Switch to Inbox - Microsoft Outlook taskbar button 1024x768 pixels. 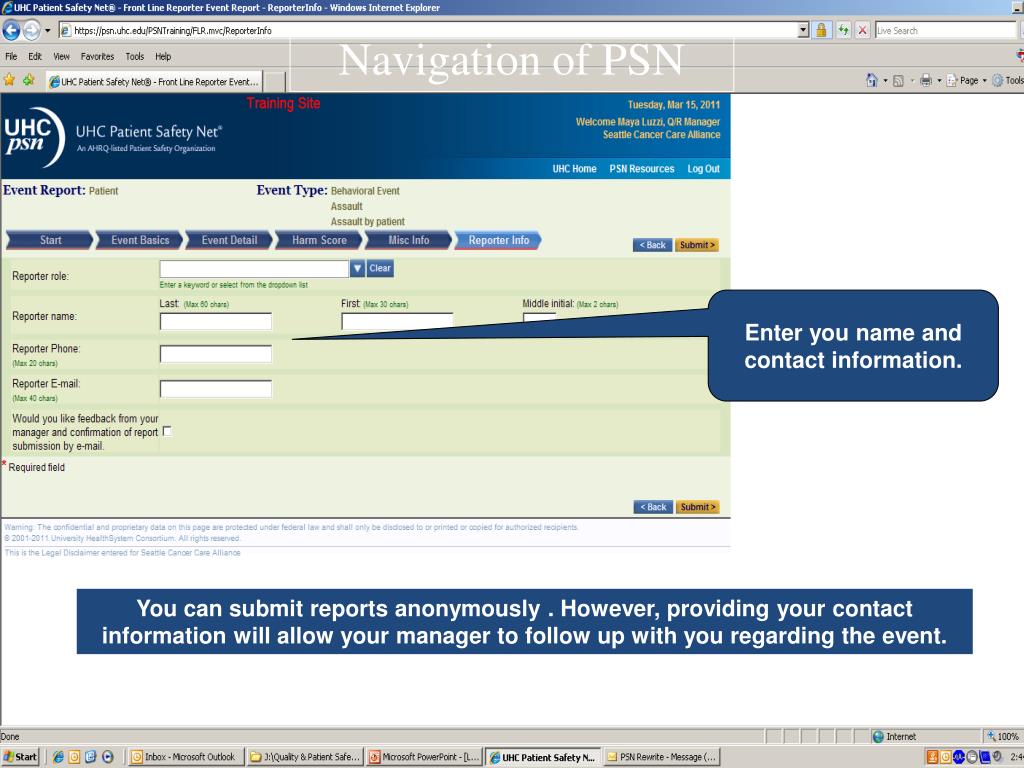(x=185, y=757)
